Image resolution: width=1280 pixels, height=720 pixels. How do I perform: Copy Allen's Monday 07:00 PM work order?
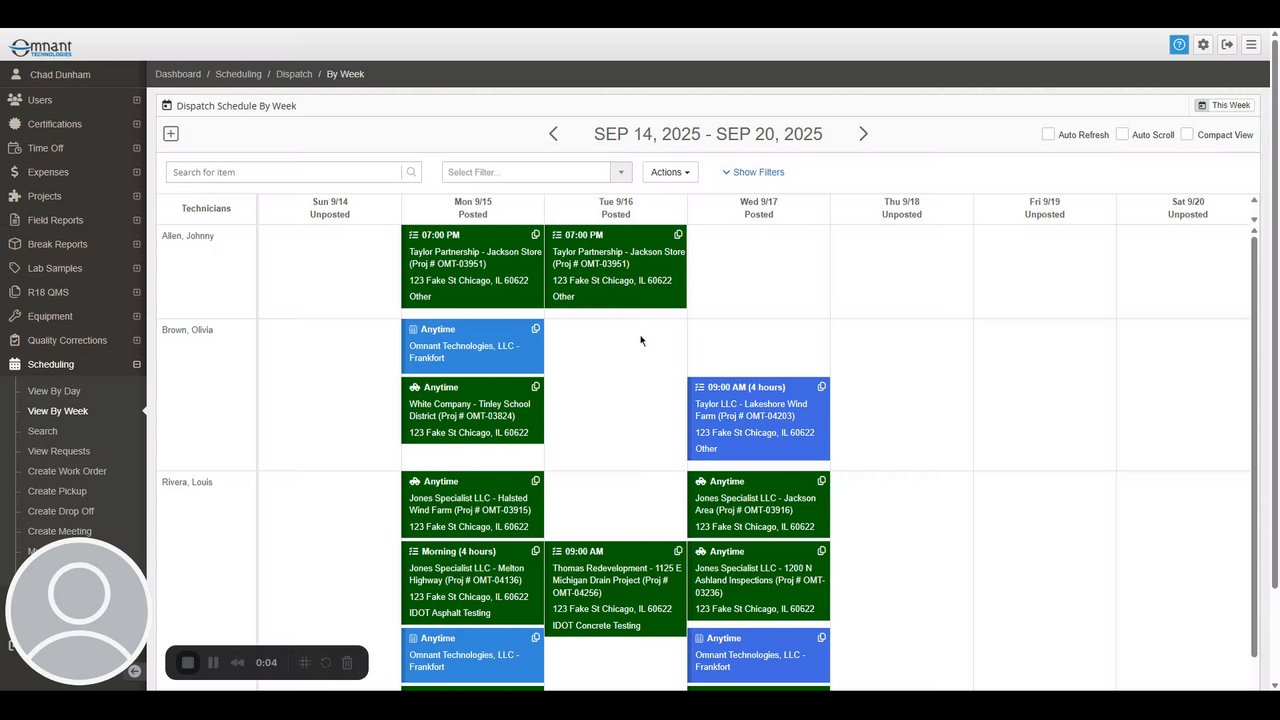pos(535,235)
